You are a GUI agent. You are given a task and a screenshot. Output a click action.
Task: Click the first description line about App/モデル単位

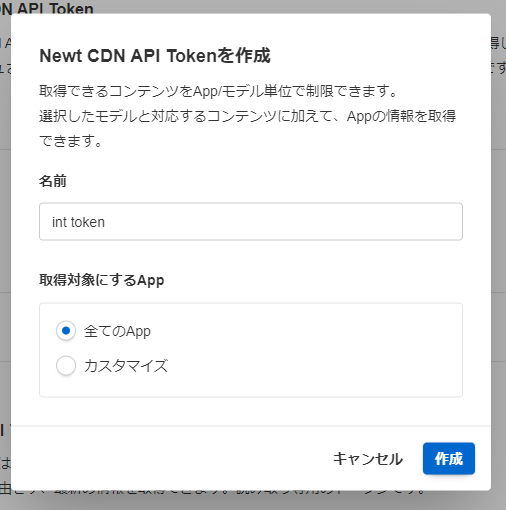coord(218,91)
